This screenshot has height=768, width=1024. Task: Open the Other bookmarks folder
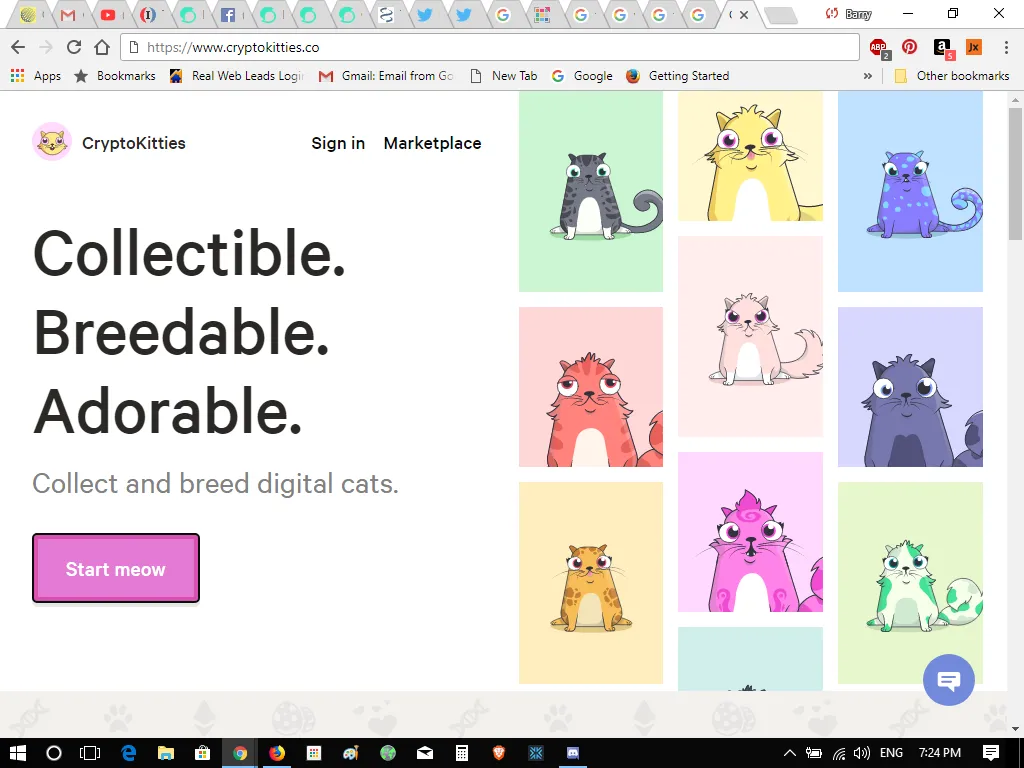952,76
